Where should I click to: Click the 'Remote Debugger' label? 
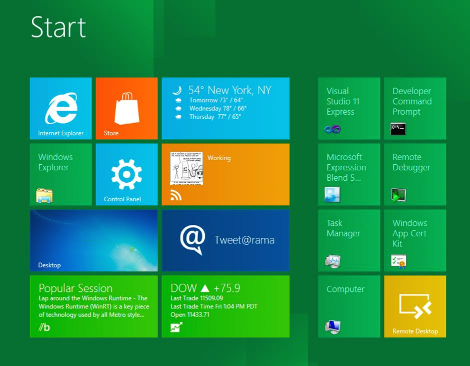[x=411, y=162]
